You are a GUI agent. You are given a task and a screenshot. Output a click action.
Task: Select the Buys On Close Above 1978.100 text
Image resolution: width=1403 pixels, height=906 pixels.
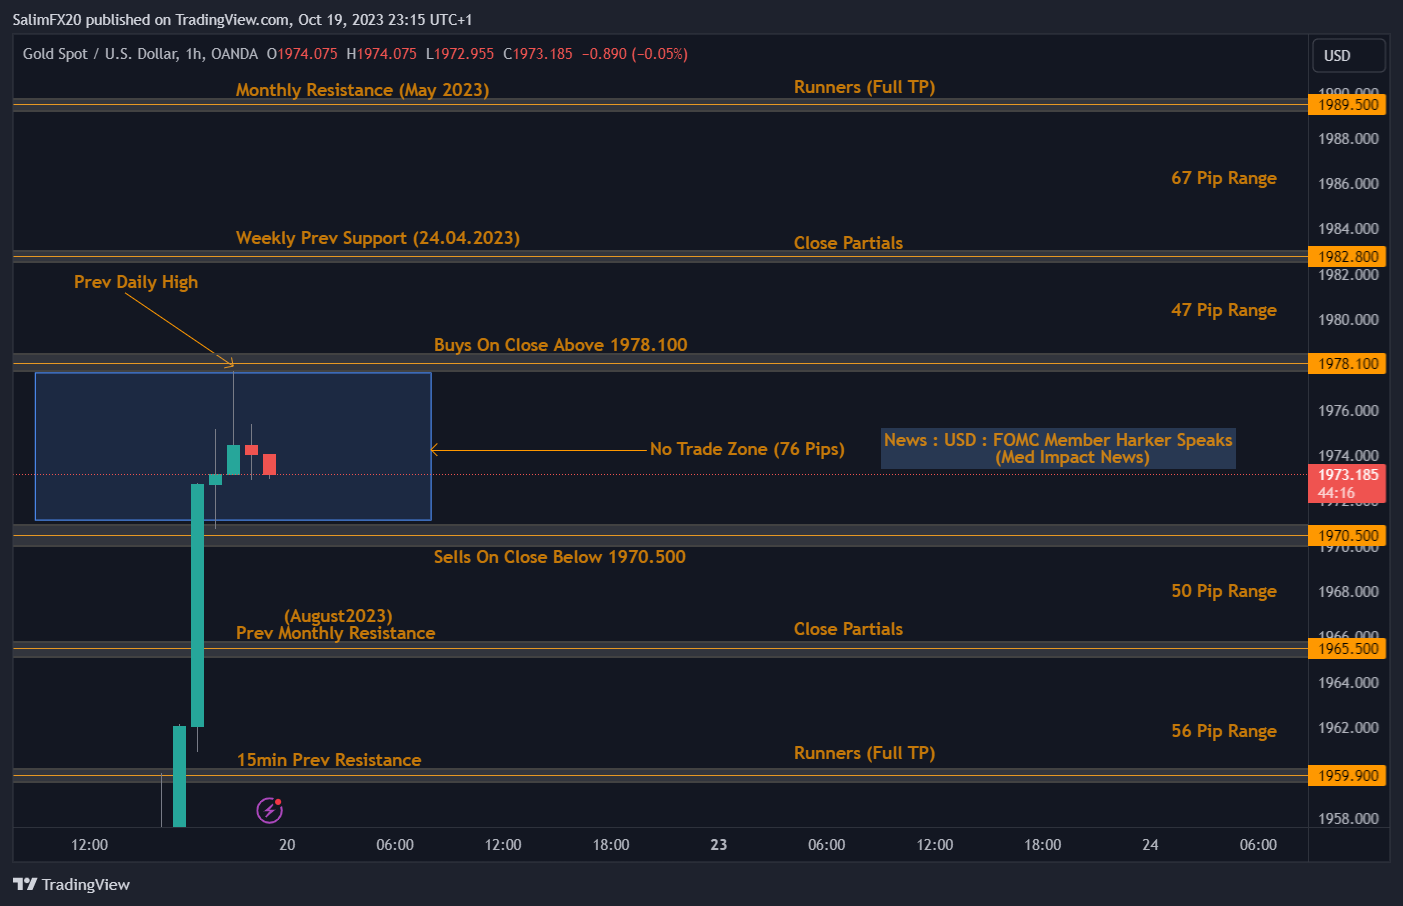pos(561,344)
